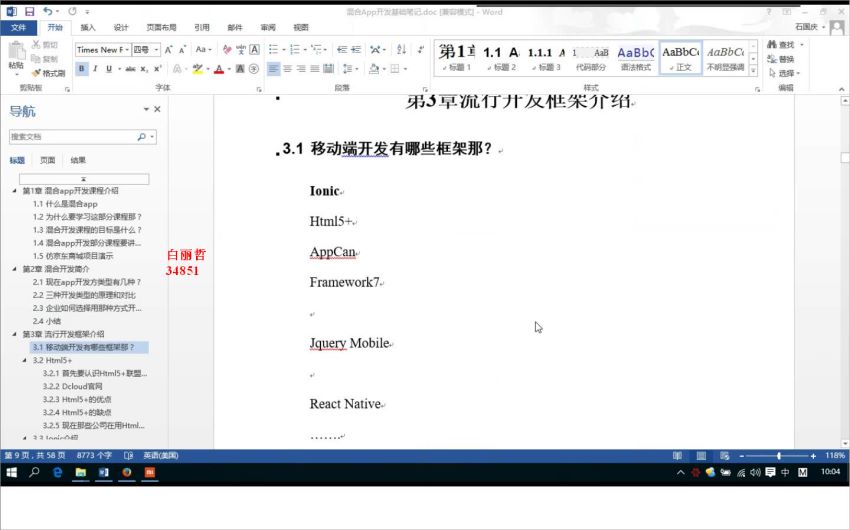Click the multilevel list icon
The height and width of the screenshot is (530, 850).
pyautogui.click(x=317, y=50)
